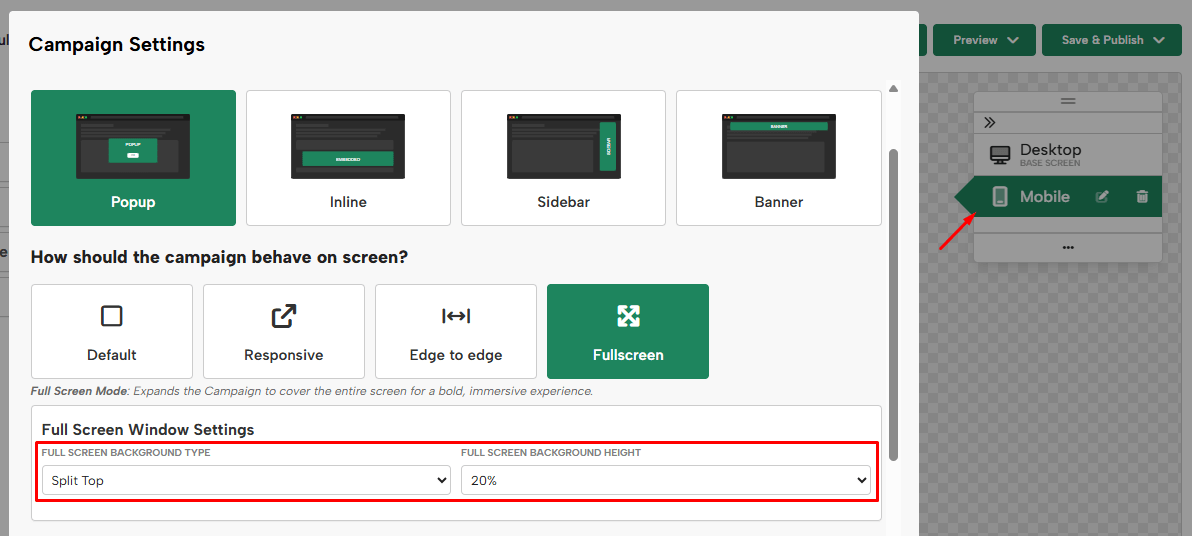Screen dimensions: 1192x536
Task: Click the Desktop monitor icon
Action: tap(1000, 155)
